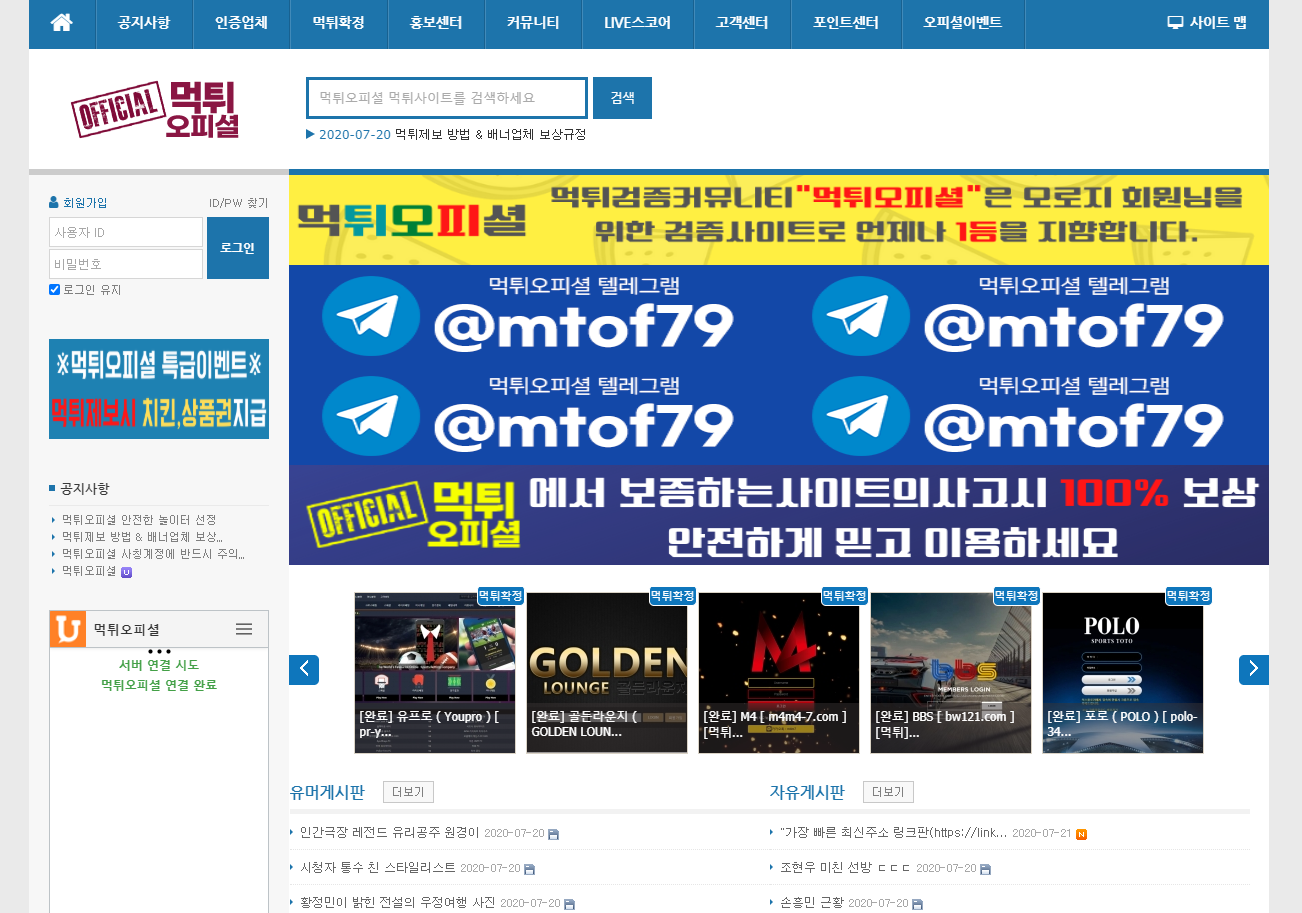1302x913 pixels.
Task: Open the 회원가입 link
Action: pos(85,203)
